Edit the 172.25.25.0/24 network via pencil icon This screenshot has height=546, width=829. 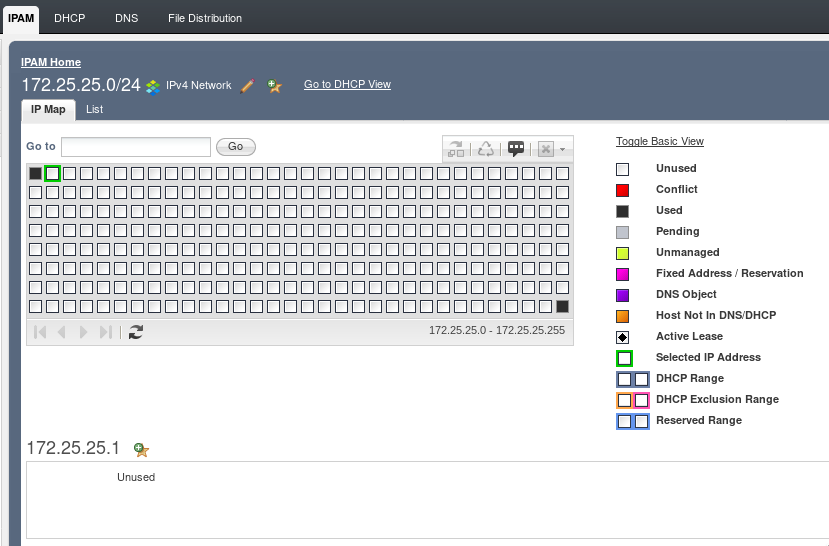click(247, 86)
